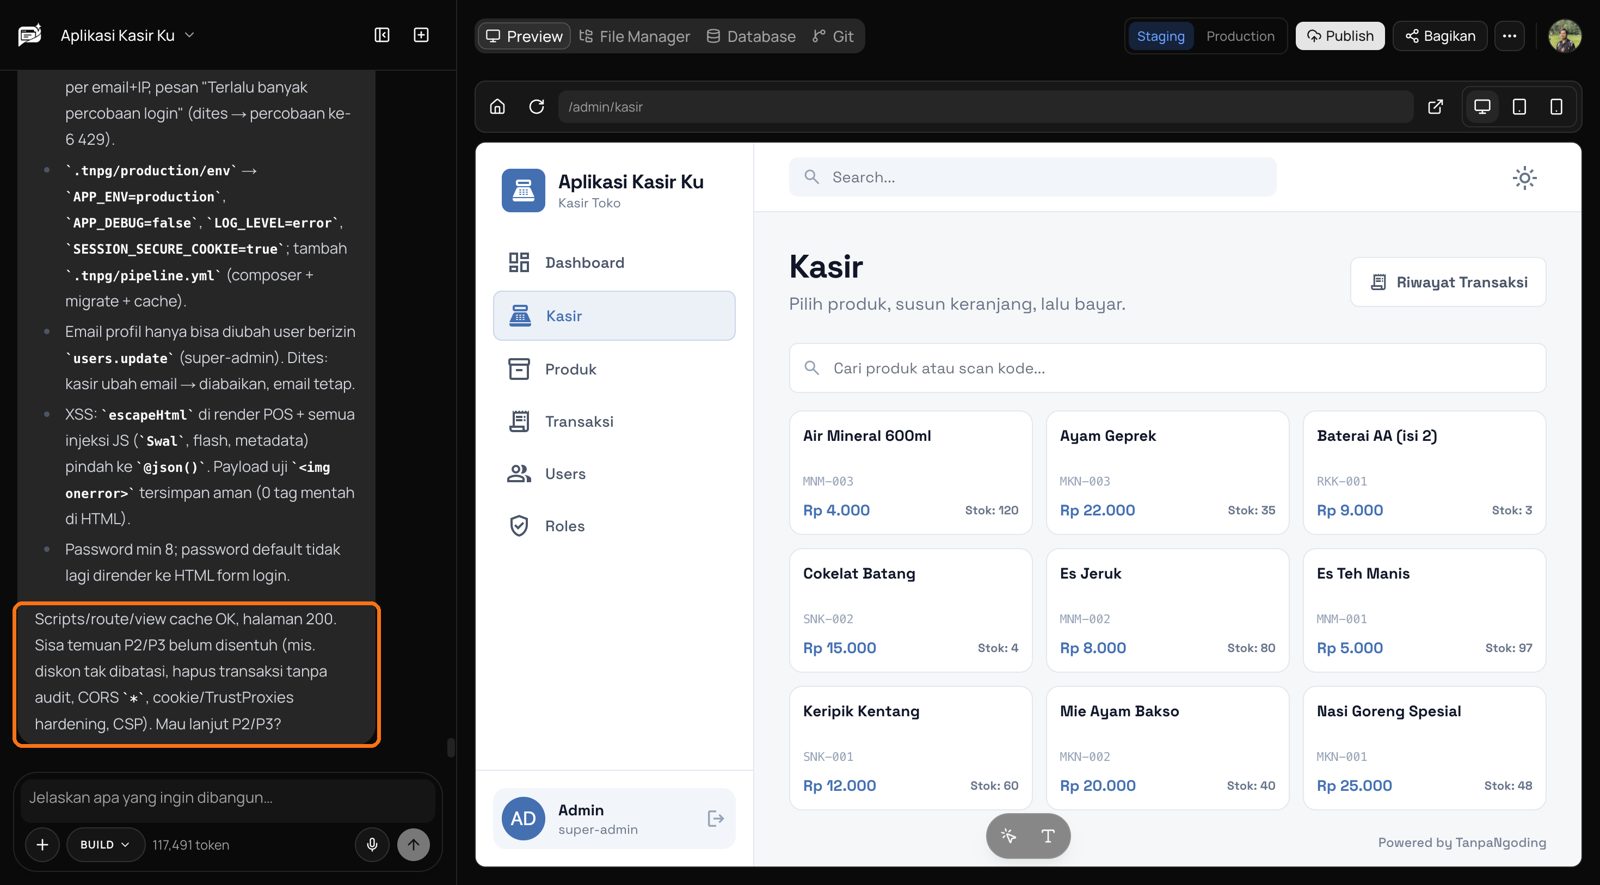Open Produk in the sidebar
1600x885 pixels.
coord(614,369)
